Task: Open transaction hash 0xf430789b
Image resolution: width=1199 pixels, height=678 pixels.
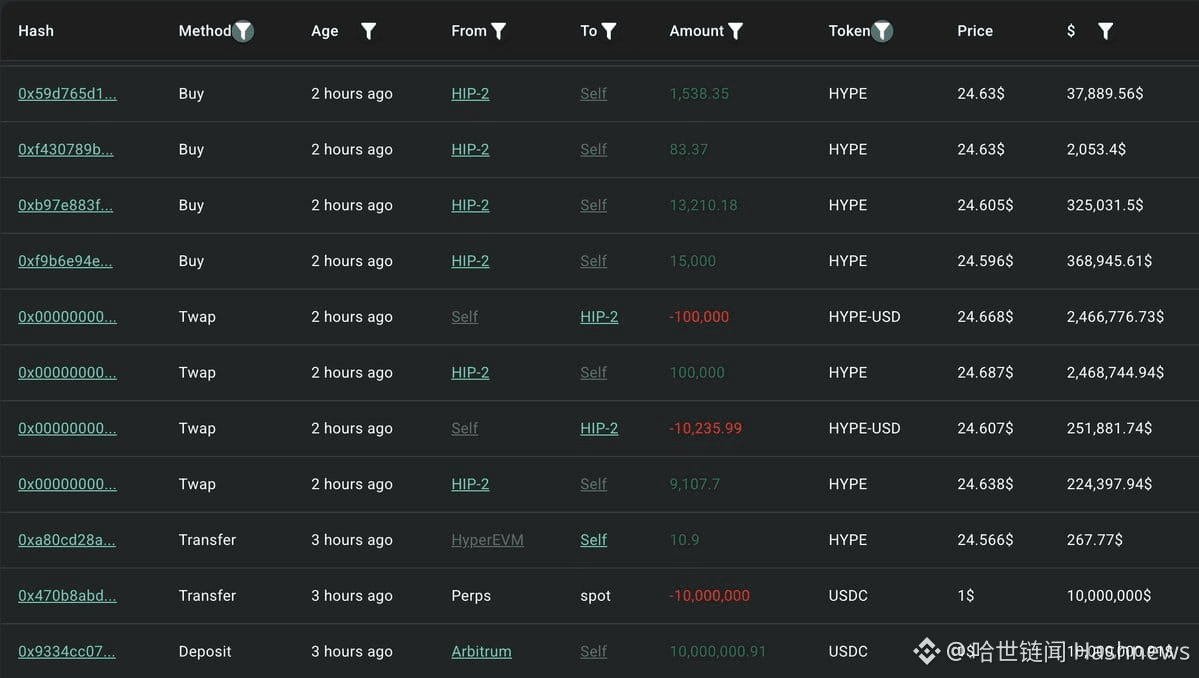Action: 65,150
